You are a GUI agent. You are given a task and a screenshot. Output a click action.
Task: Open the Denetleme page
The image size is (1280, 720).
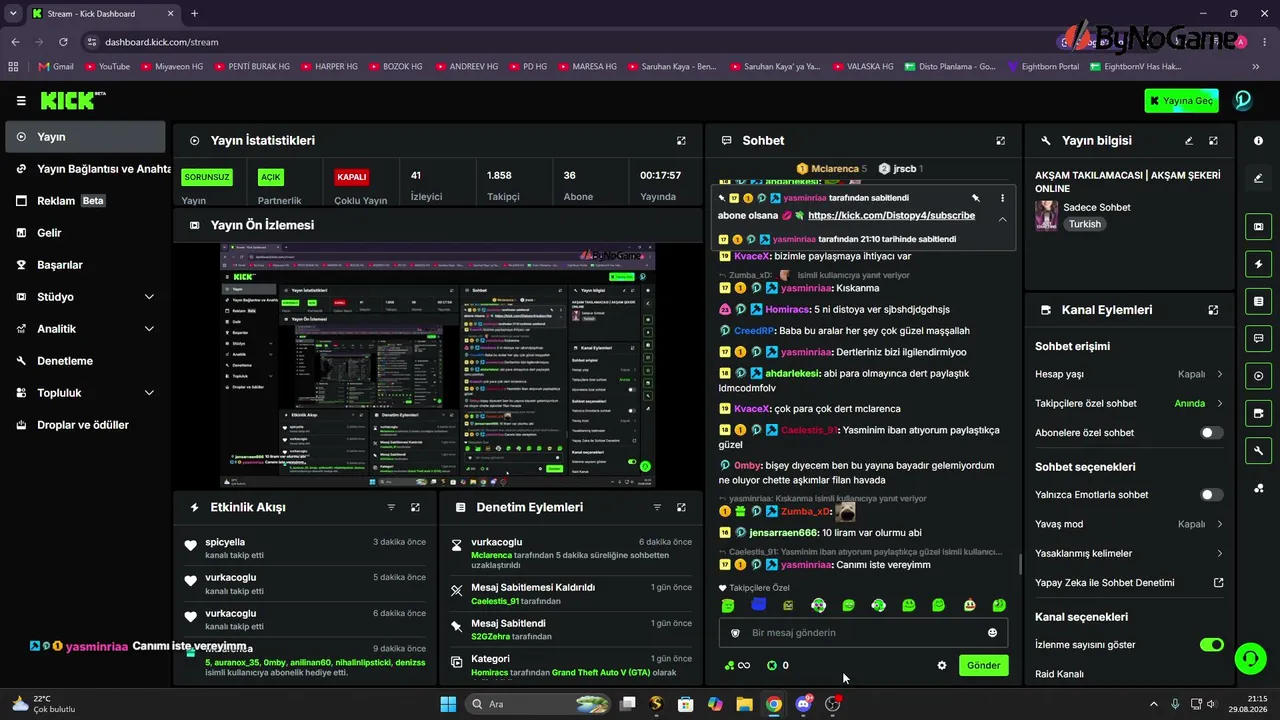86,361
